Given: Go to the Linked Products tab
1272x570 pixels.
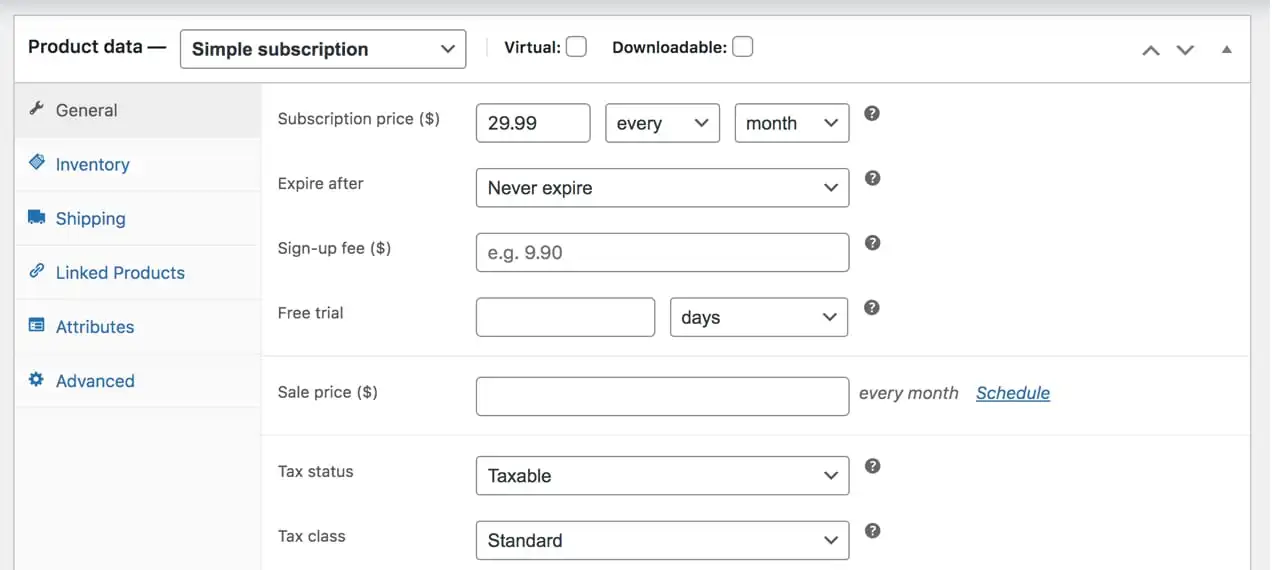Looking at the screenshot, I should click(x=120, y=273).
